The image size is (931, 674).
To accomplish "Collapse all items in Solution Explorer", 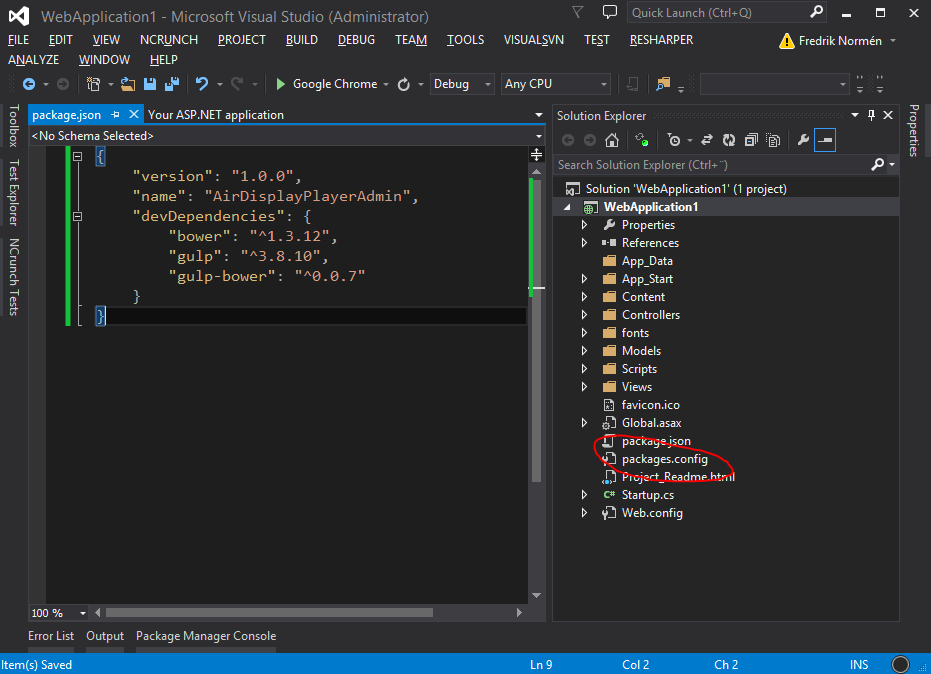I will pyautogui.click(x=751, y=140).
